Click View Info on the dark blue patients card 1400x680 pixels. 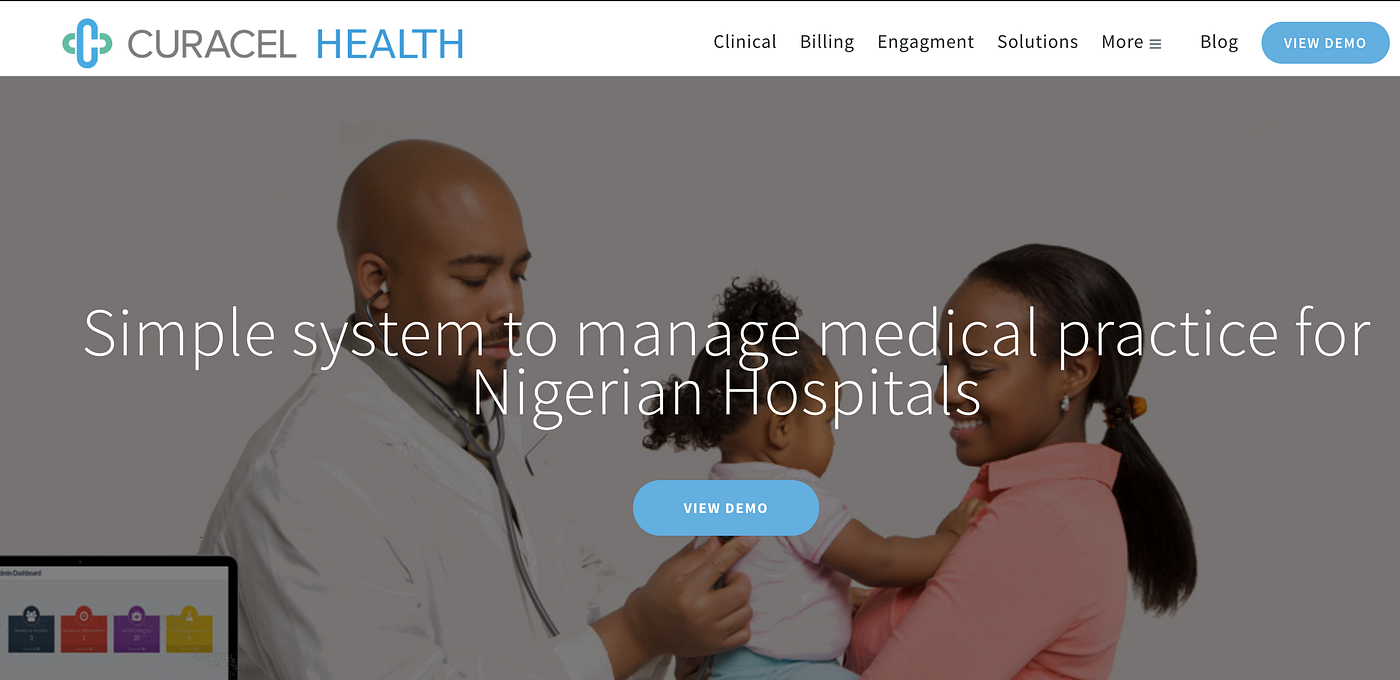point(31,649)
